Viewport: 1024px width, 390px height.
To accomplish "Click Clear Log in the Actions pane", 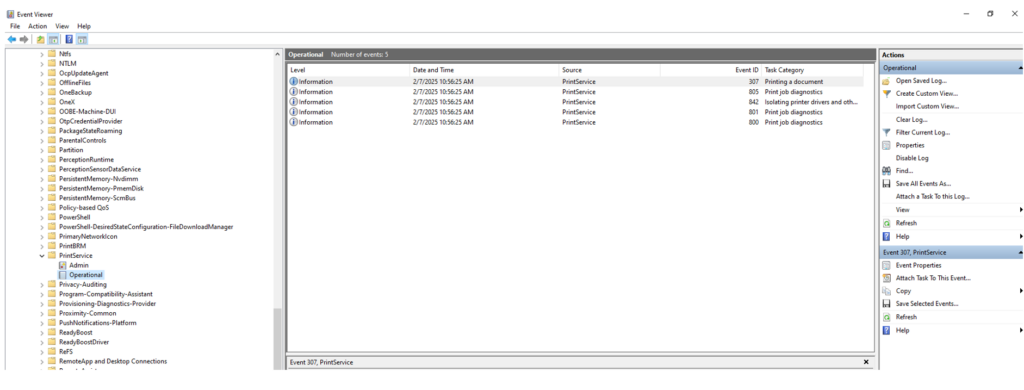I will tap(911, 120).
